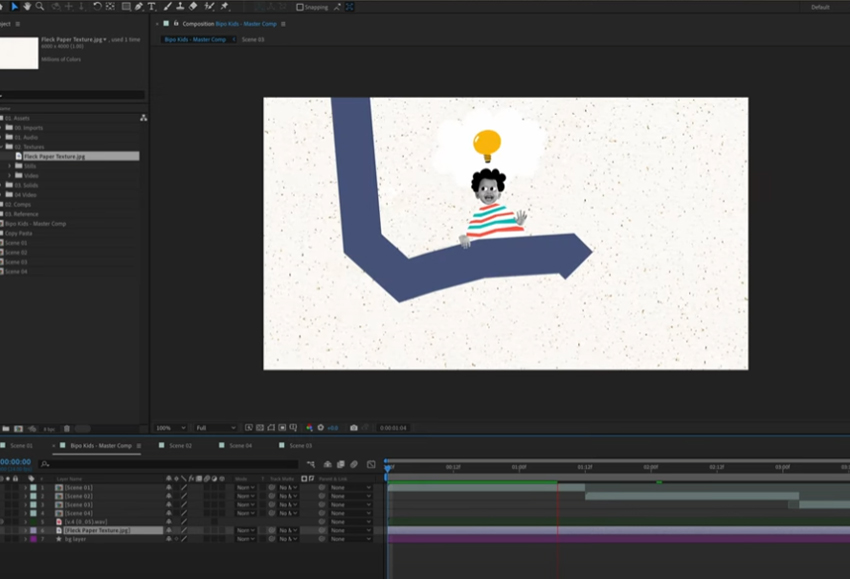850x579 pixels.
Task: Click the current time display in timeline
Action: [x=16, y=462]
